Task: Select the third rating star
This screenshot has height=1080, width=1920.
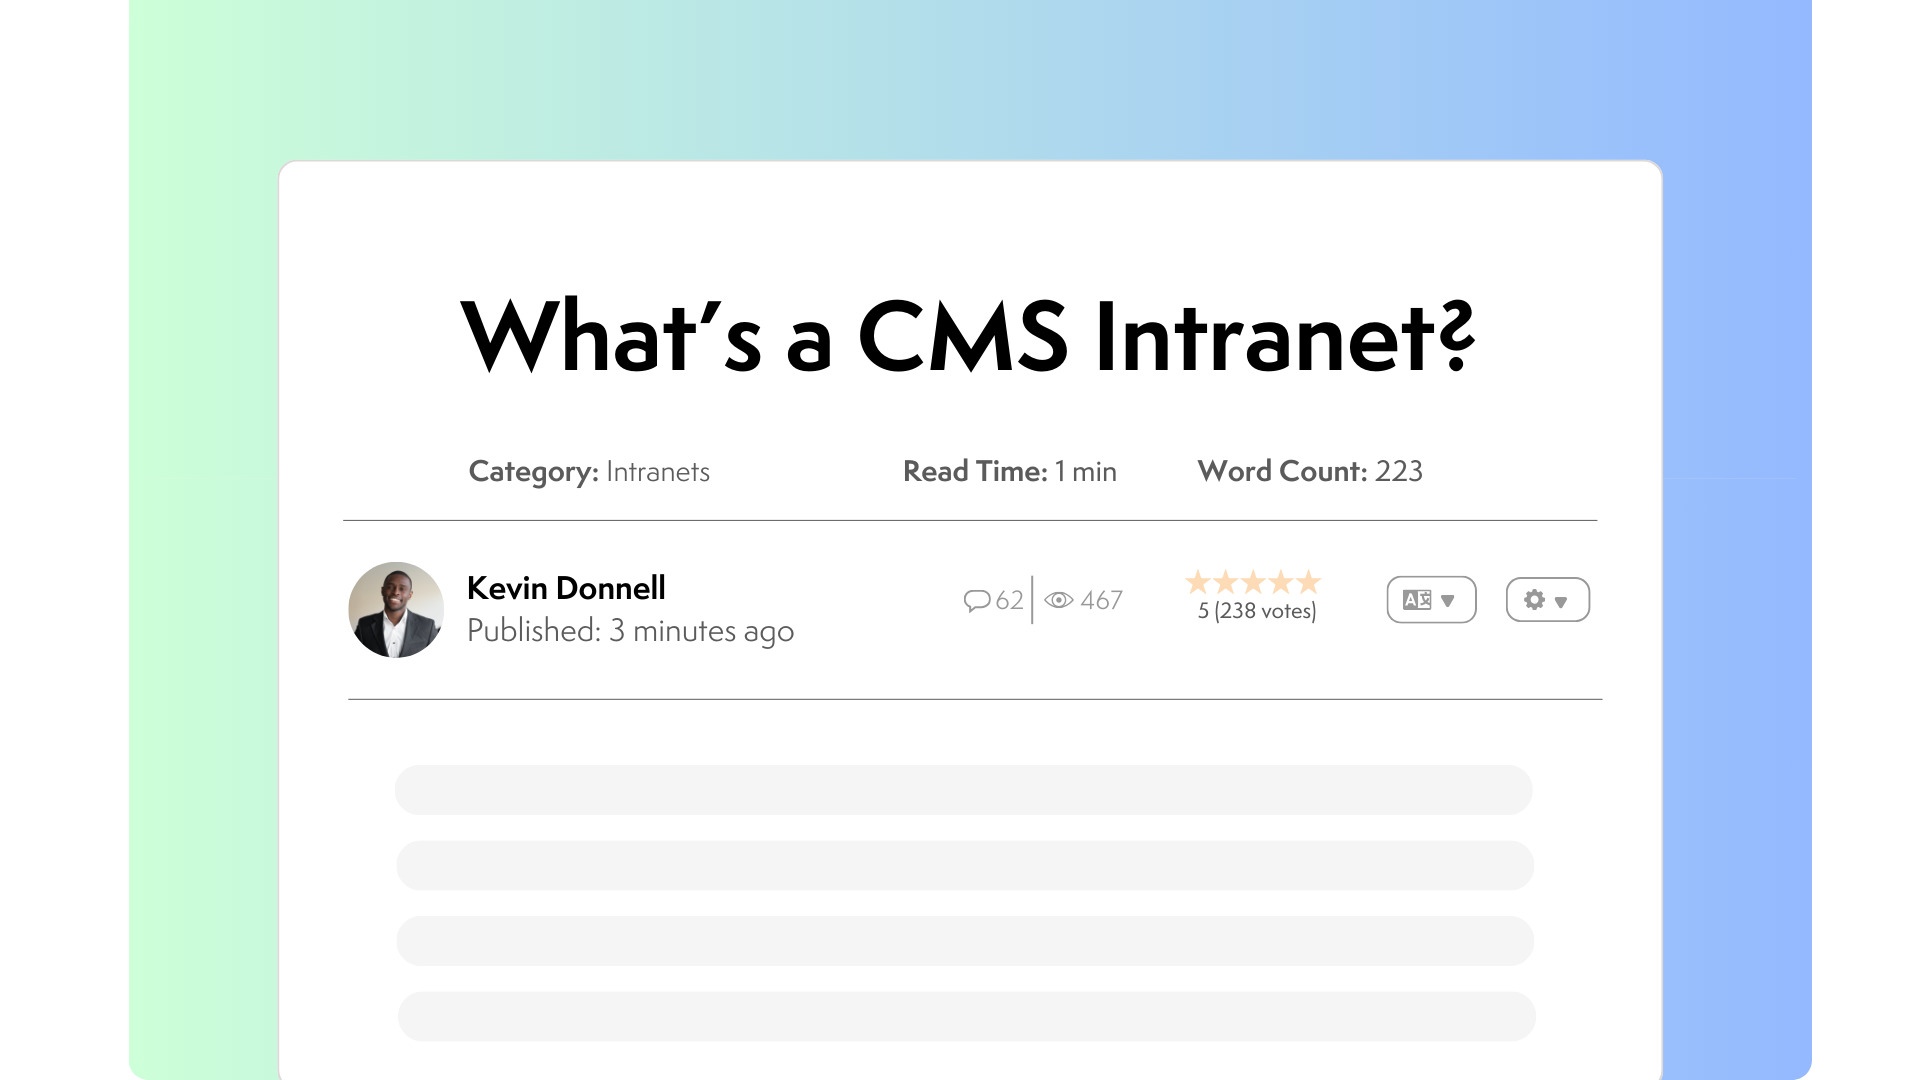Action: [x=1253, y=582]
